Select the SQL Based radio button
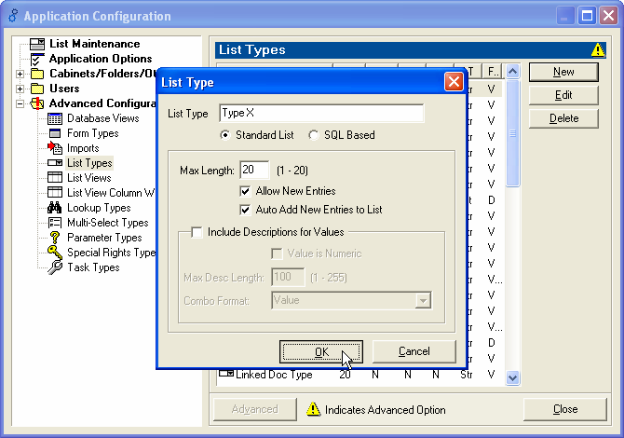 pos(314,135)
